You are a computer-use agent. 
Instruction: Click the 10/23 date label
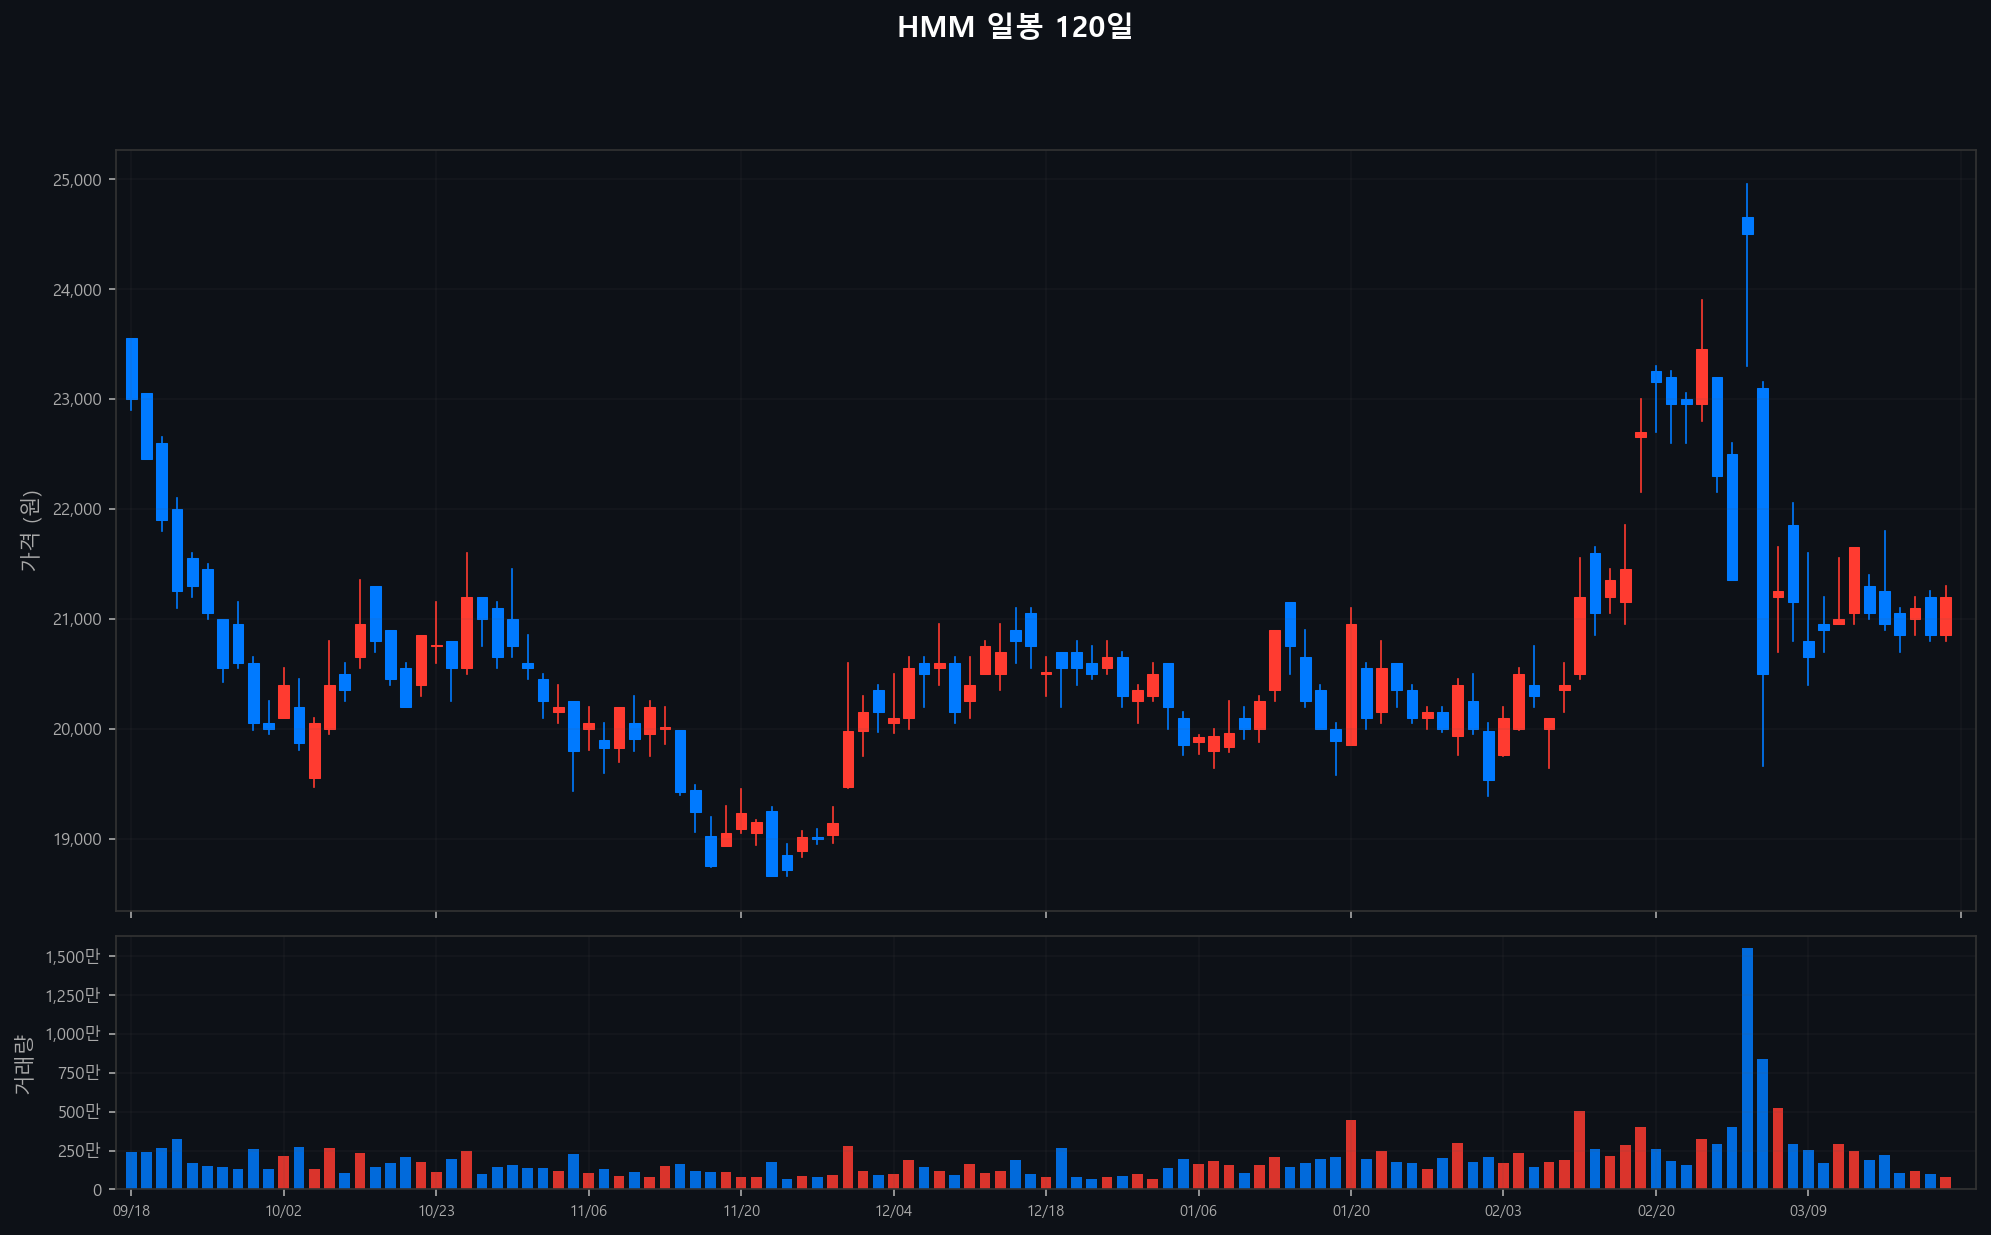(436, 1211)
